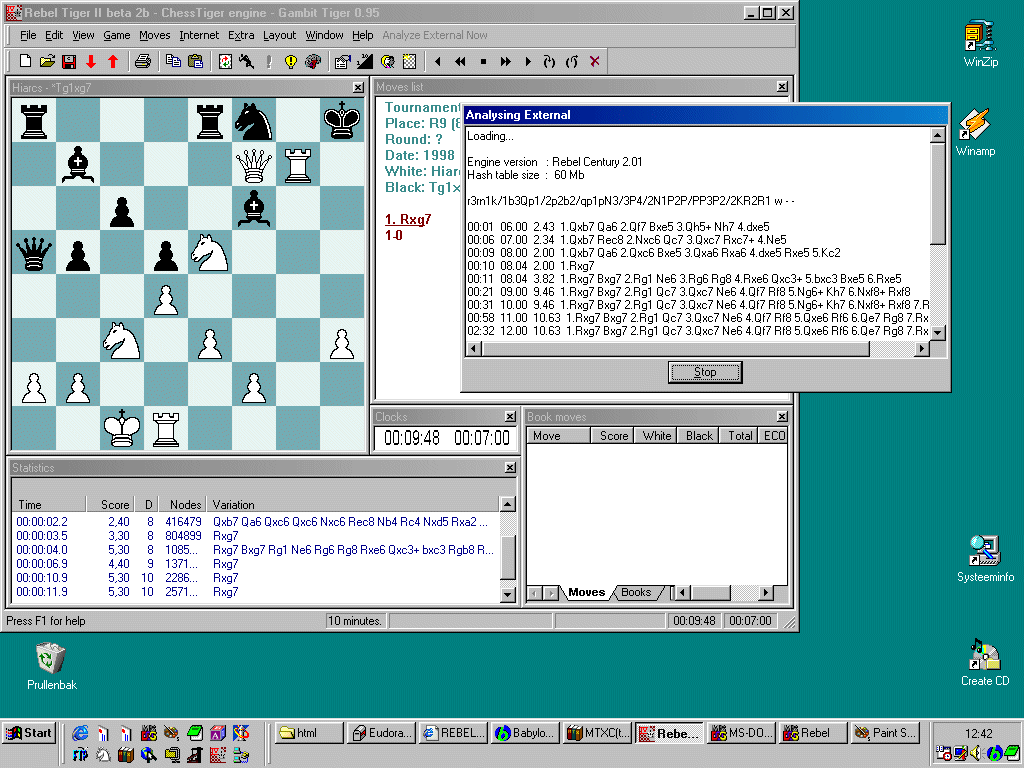1024x768 pixels.
Task: Click the Nodes column header in Statistics
Action: pos(185,504)
